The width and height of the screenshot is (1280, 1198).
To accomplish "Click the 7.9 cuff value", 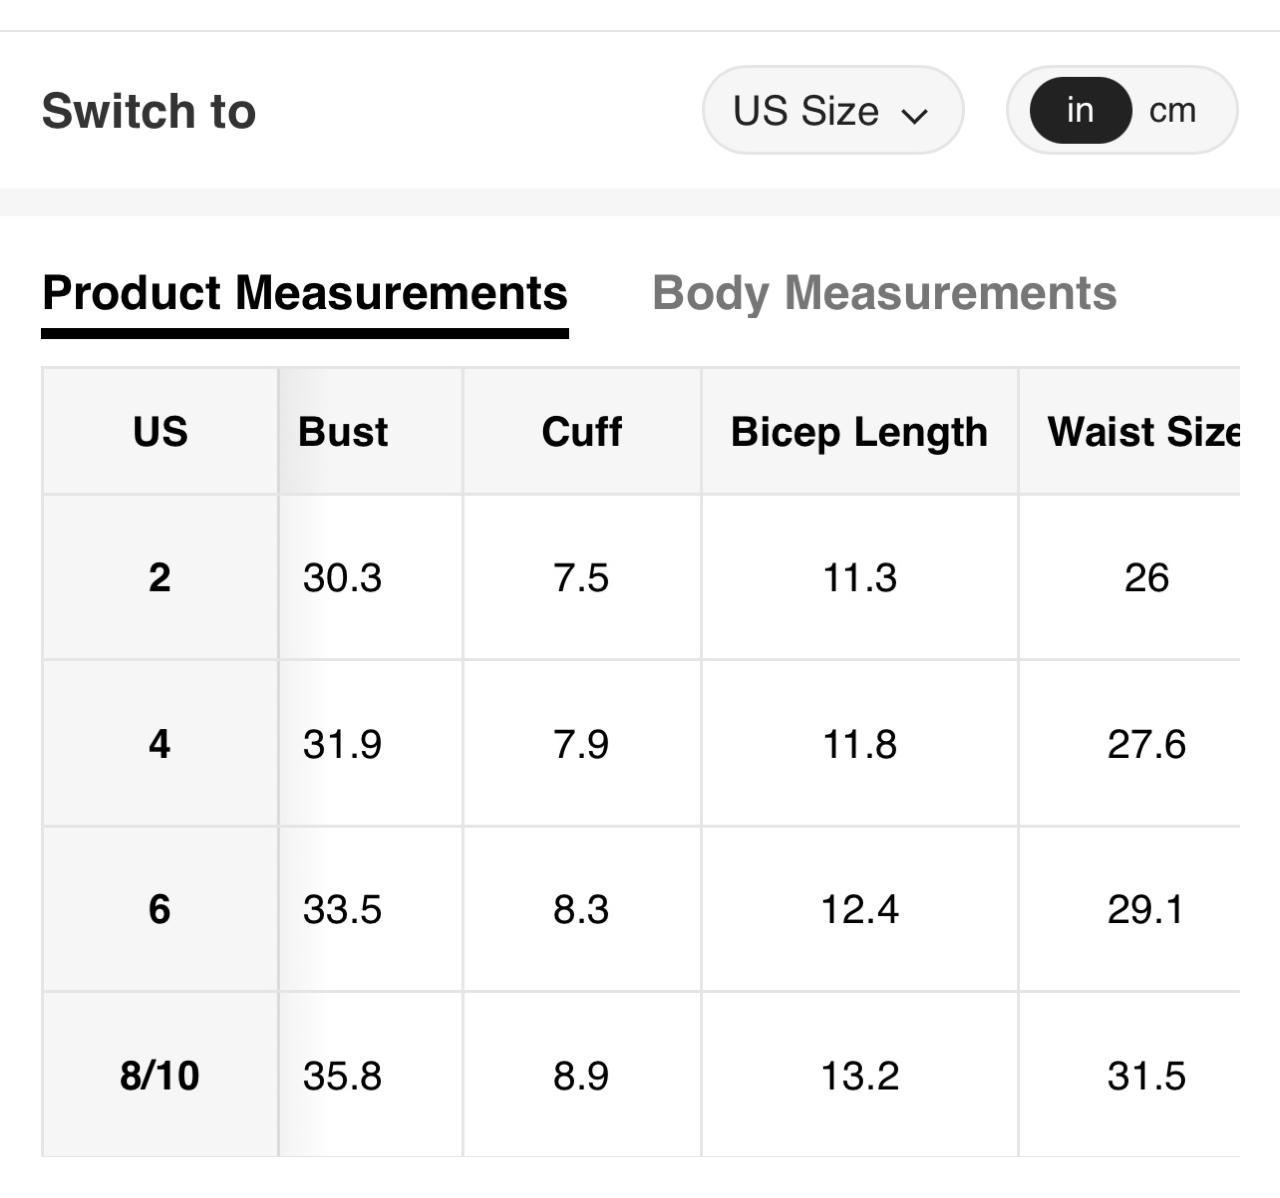I will [581, 744].
